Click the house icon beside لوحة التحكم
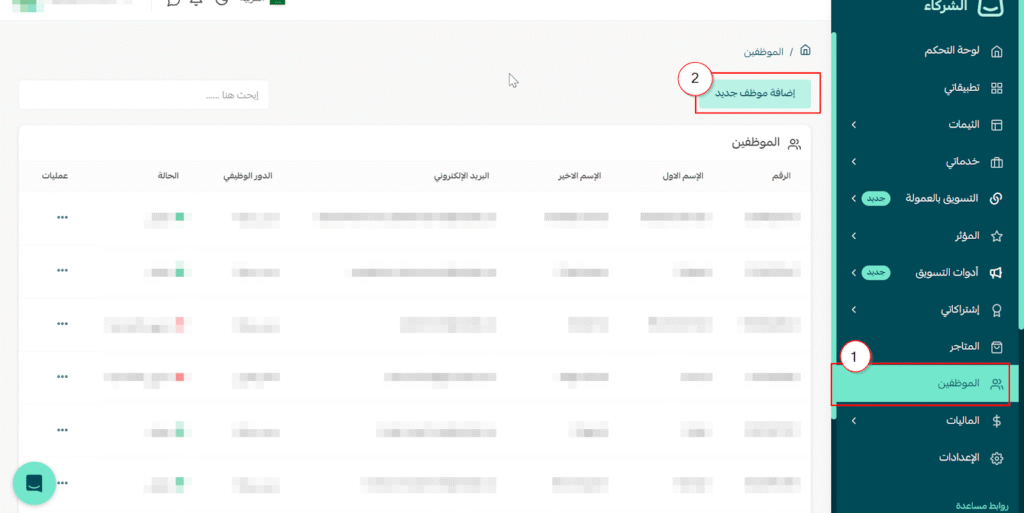The width and height of the screenshot is (1024, 513). click(x=996, y=50)
